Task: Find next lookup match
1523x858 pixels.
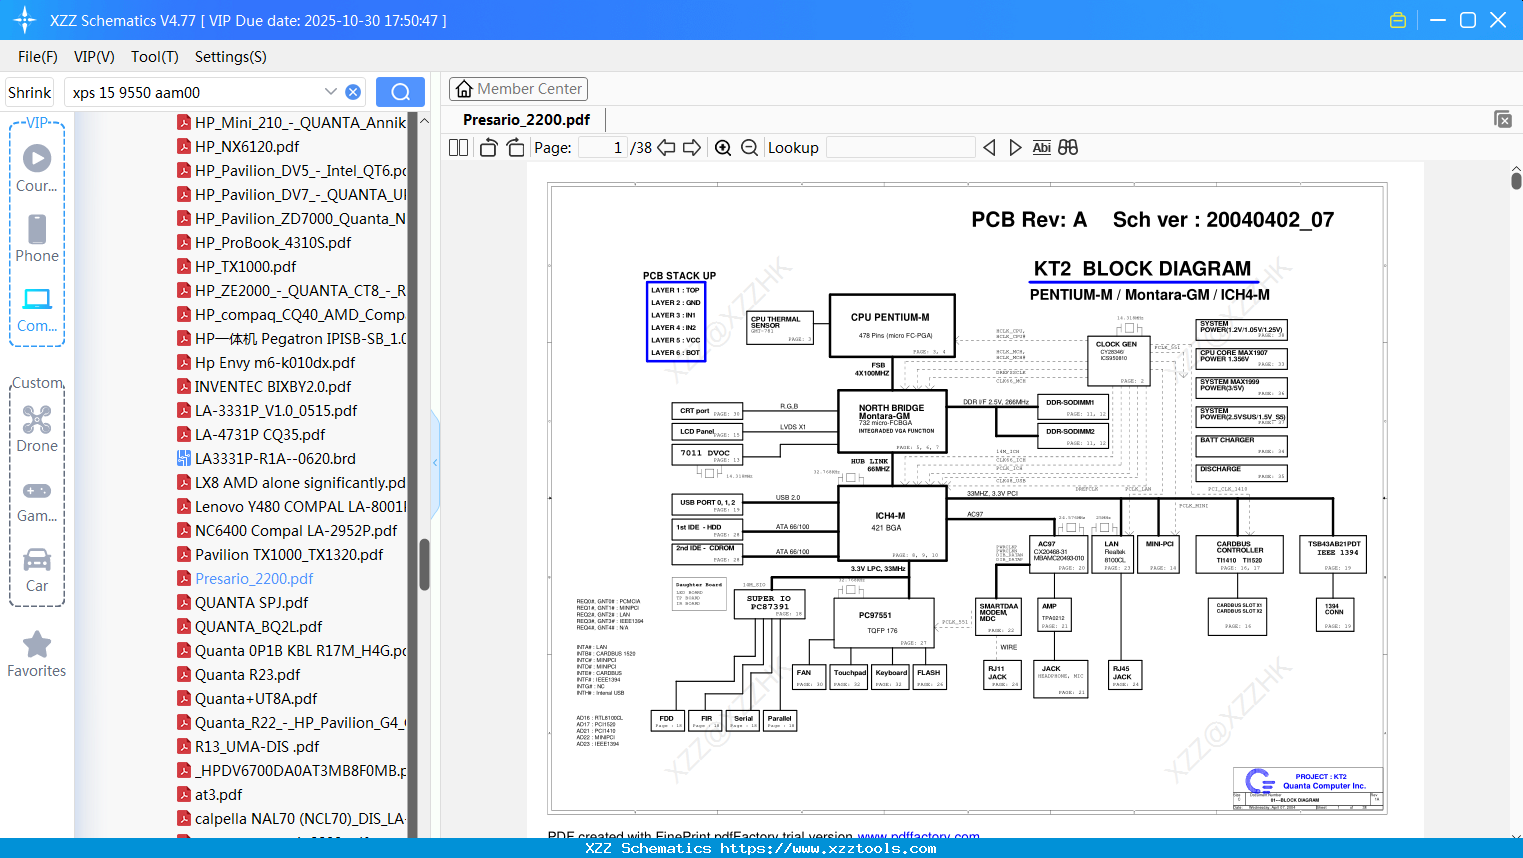Action: click(x=1015, y=148)
